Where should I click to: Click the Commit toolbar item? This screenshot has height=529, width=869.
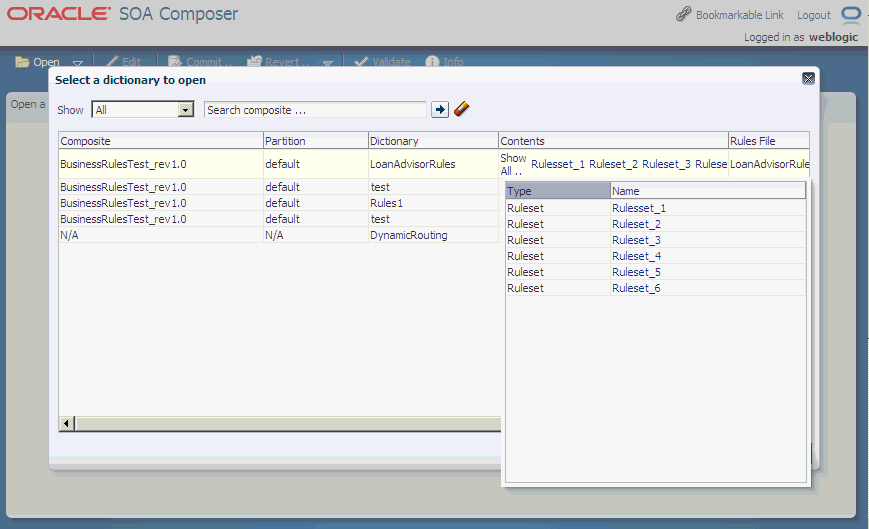200,61
